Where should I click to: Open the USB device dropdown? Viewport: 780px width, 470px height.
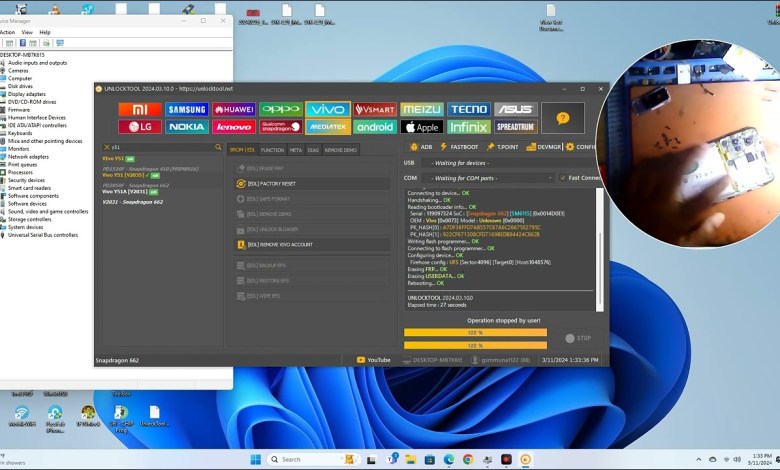coord(490,163)
